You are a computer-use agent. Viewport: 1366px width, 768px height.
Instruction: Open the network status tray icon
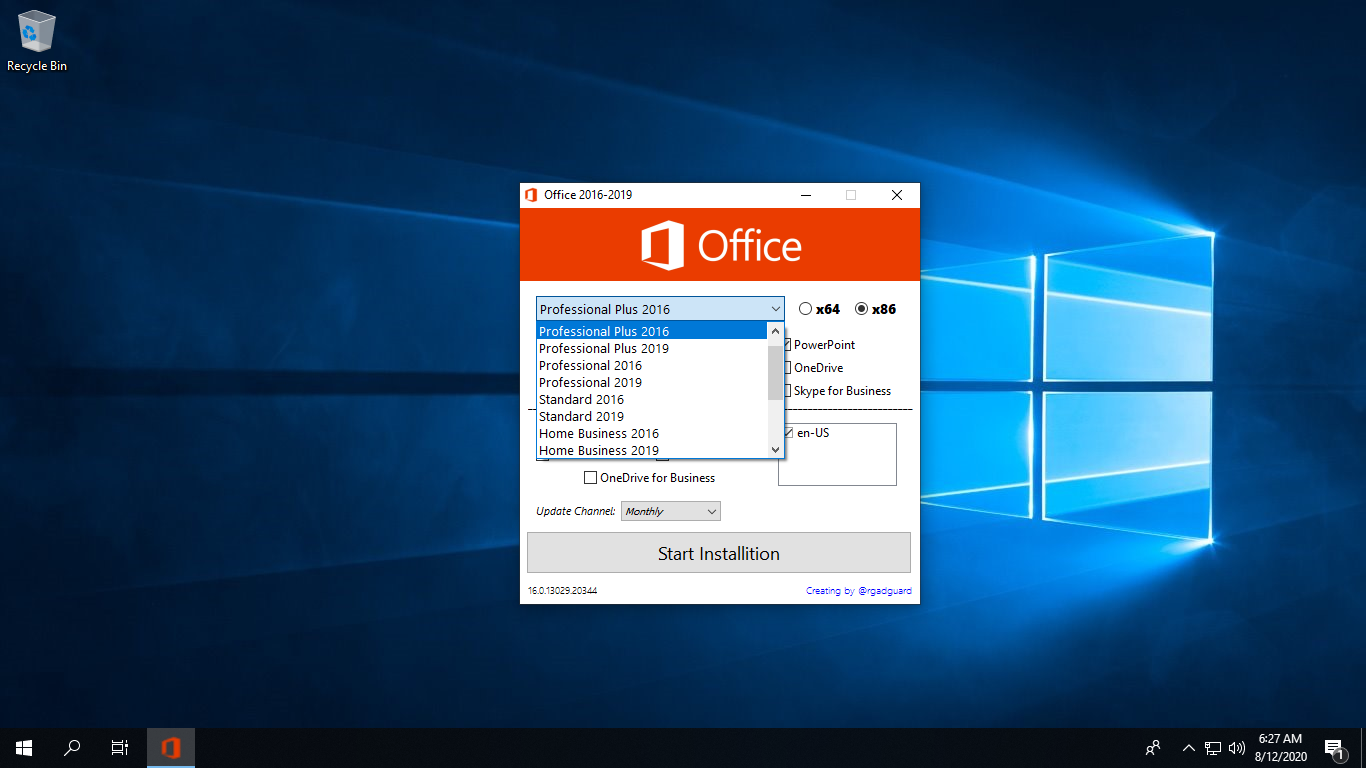pyautogui.click(x=1213, y=747)
